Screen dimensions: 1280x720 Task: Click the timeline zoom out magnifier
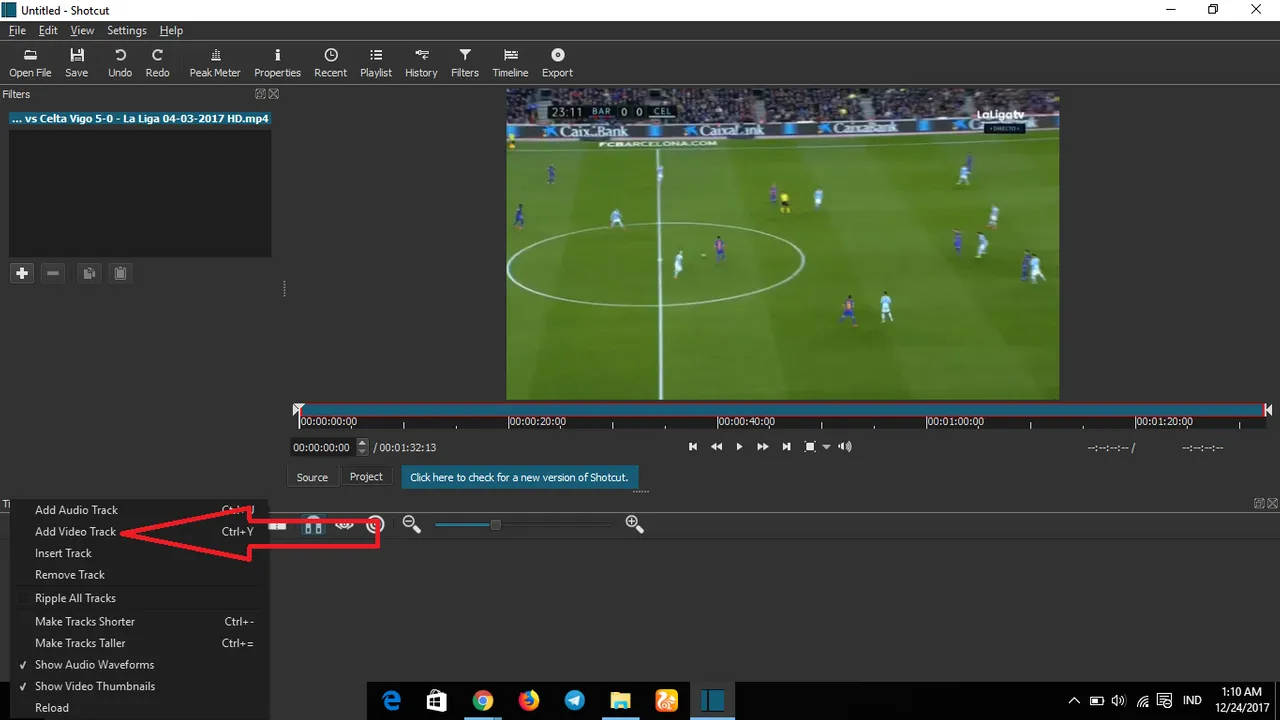410,524
